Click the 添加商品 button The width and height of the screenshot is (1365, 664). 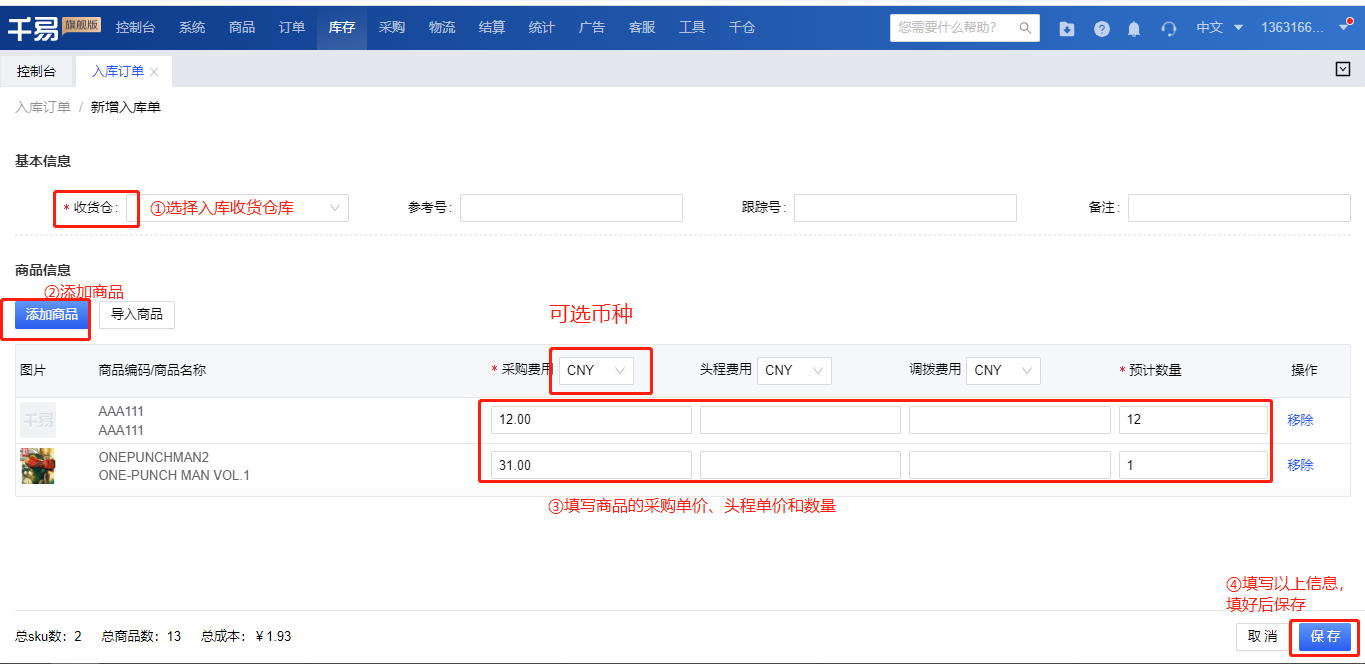pyautogui.click(x=52, y=315)
